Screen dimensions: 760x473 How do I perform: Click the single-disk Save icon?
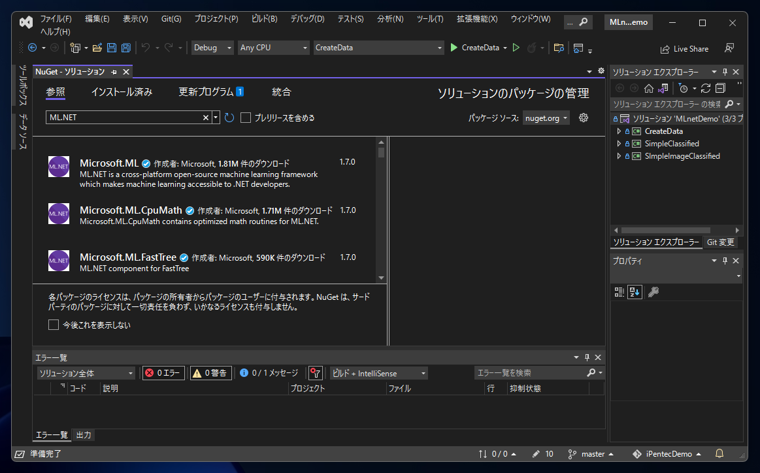[111, 47]
